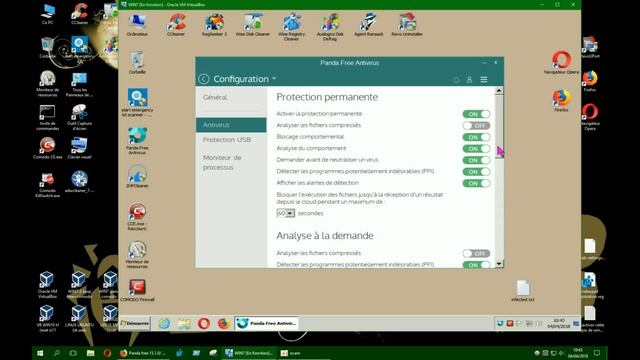Screen dimensions: 640x360
Task: Expand the Configuration title dropdown arrow
Action: pos(274,78)
